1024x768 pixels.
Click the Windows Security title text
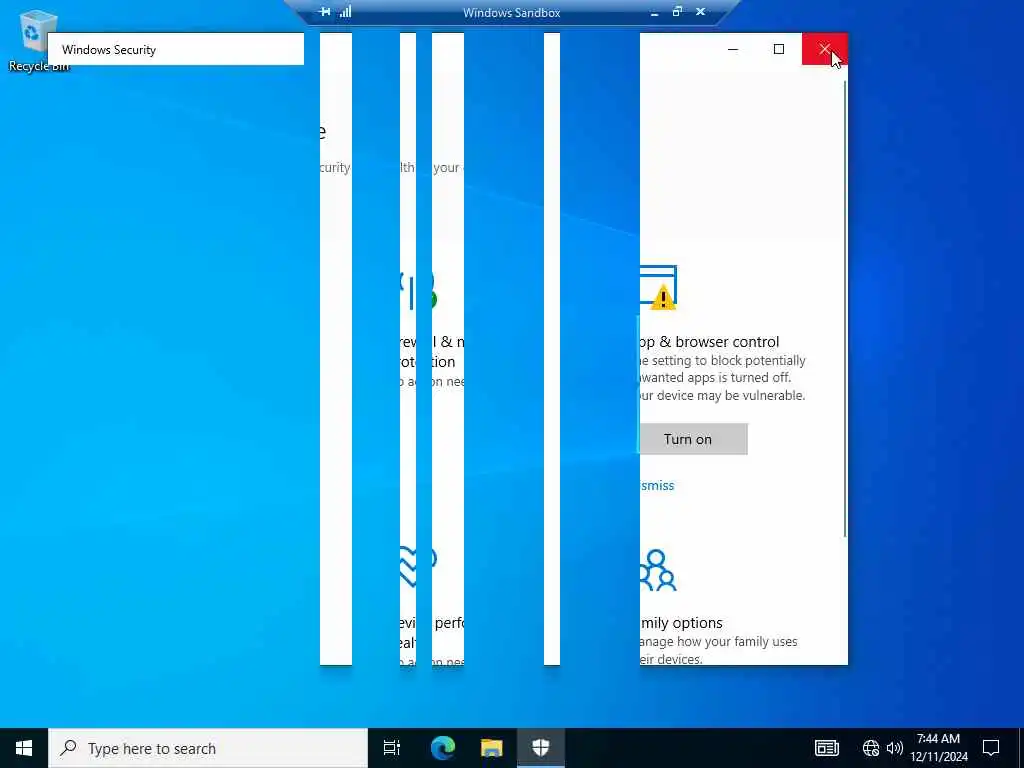tap(109, 50)
